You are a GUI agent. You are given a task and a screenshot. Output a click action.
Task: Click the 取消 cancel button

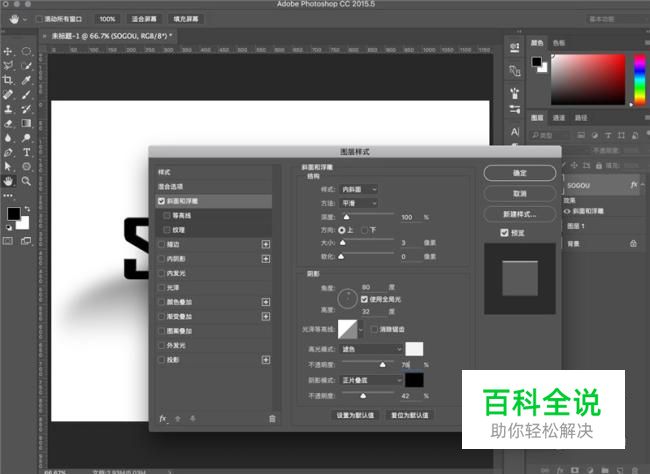pos(519,194)
